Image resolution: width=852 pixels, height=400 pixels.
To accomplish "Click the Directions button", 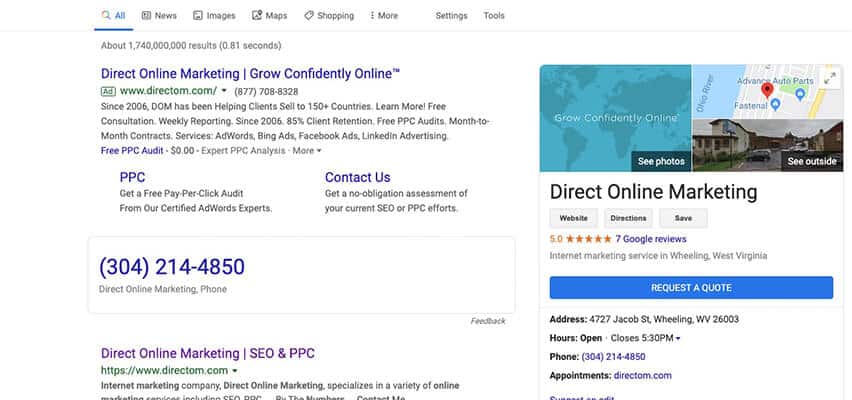I will tap(628, 218).
